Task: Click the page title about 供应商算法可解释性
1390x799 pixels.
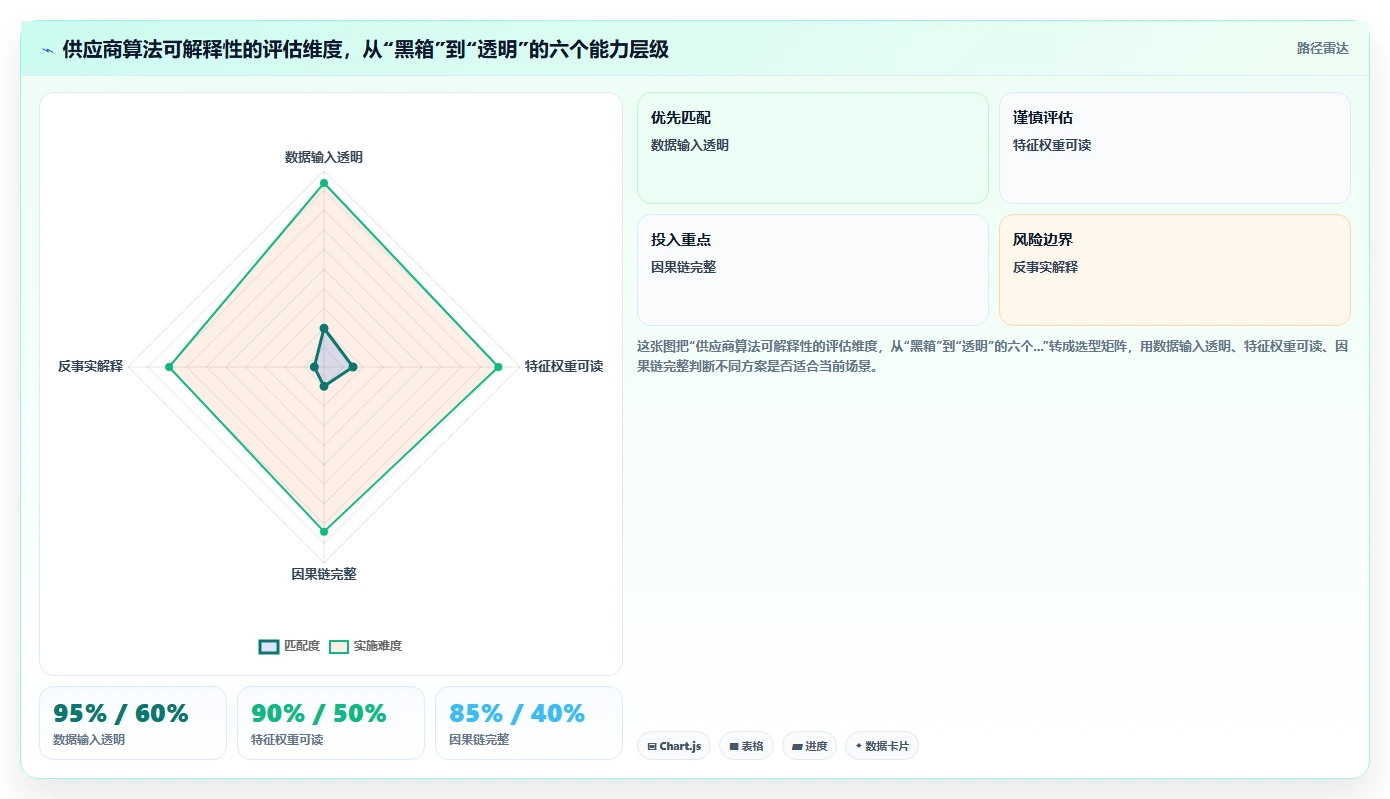Action: coord(365,50)
